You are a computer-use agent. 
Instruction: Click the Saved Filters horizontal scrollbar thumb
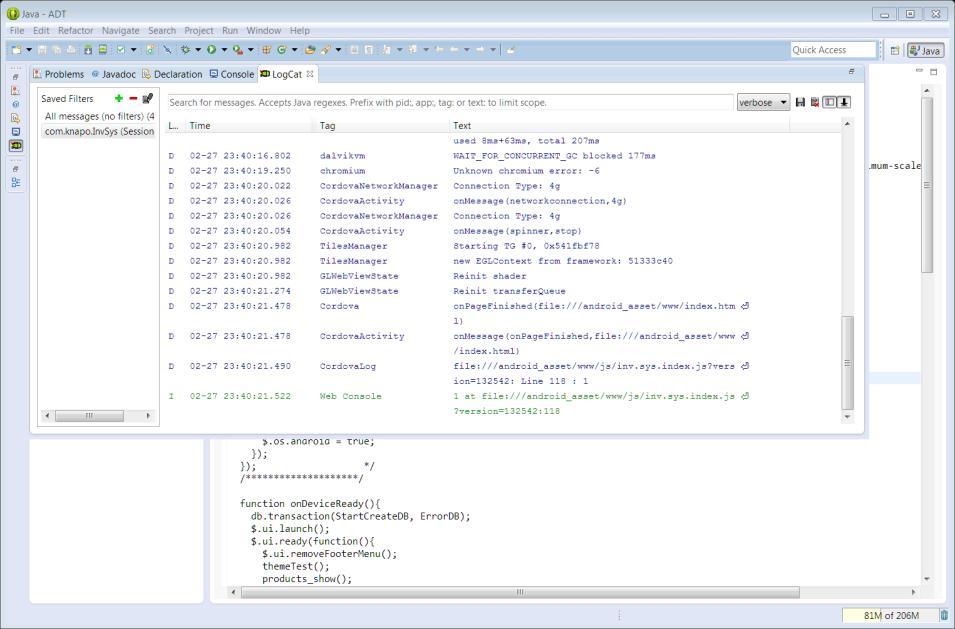point(90,416)
